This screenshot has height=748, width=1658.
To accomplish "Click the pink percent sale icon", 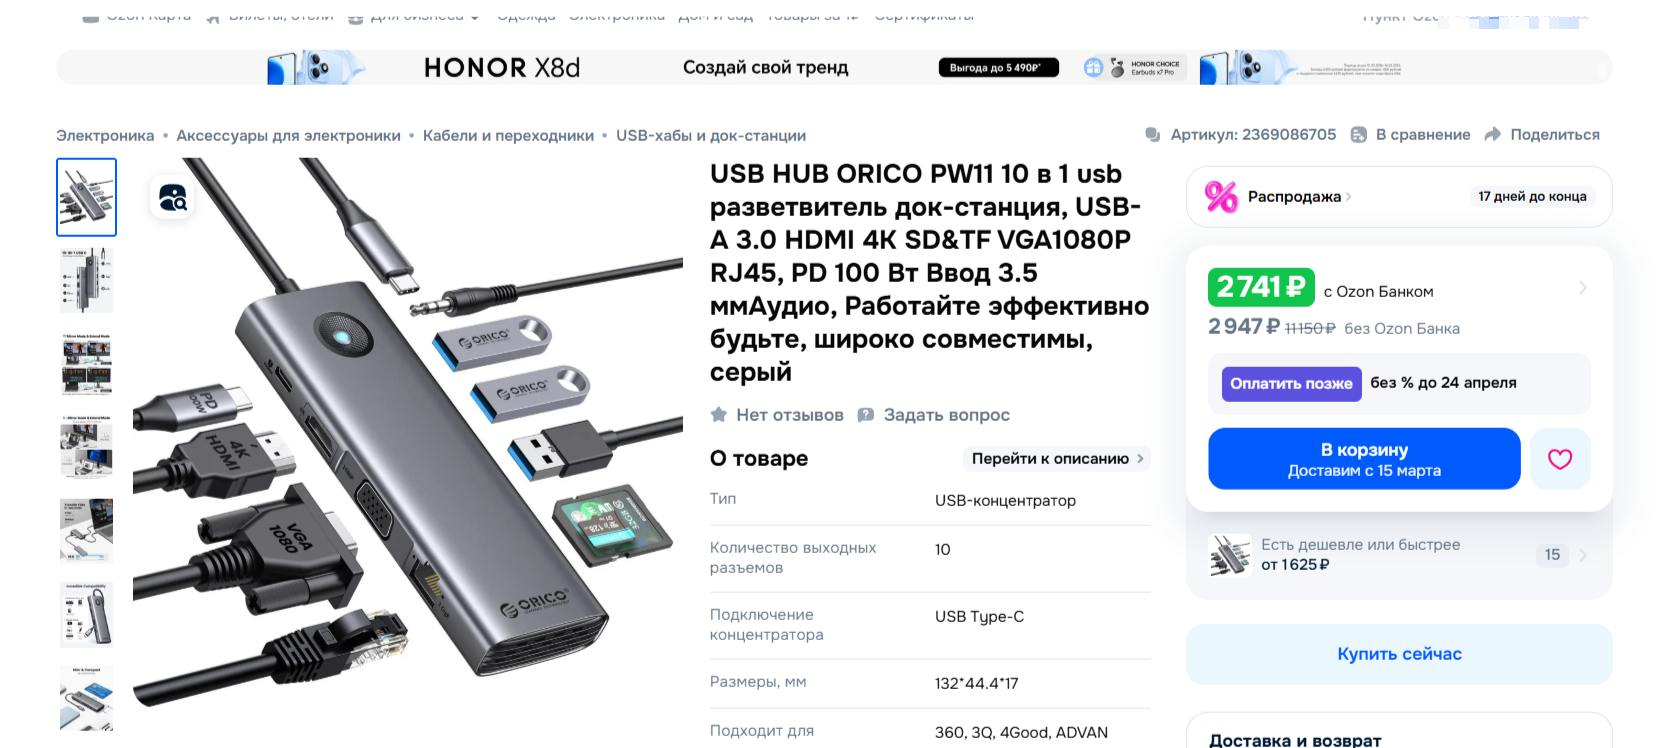I will point(1221,197).
